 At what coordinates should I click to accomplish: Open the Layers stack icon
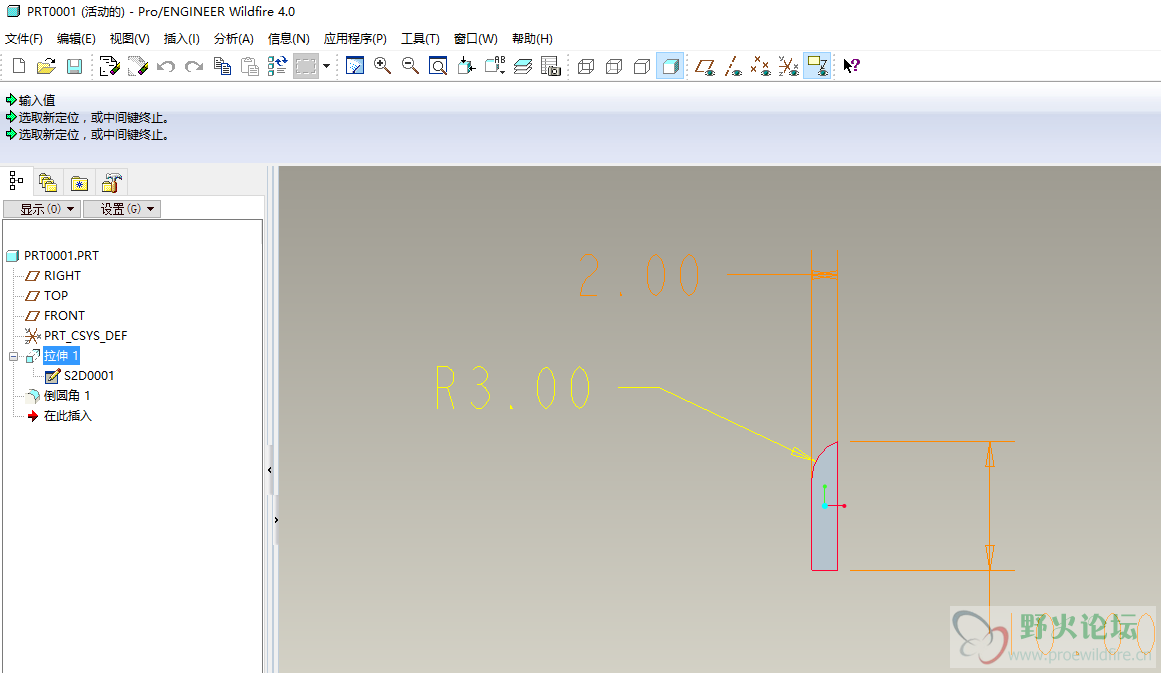(x=522, y=67)
